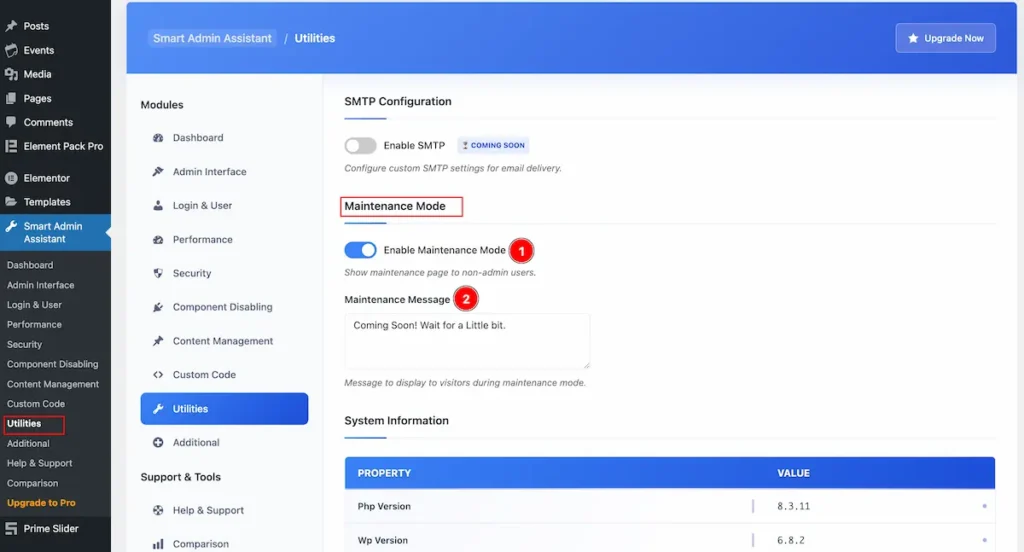Click the Upgrade to Pro submenu link

(41, 503)
